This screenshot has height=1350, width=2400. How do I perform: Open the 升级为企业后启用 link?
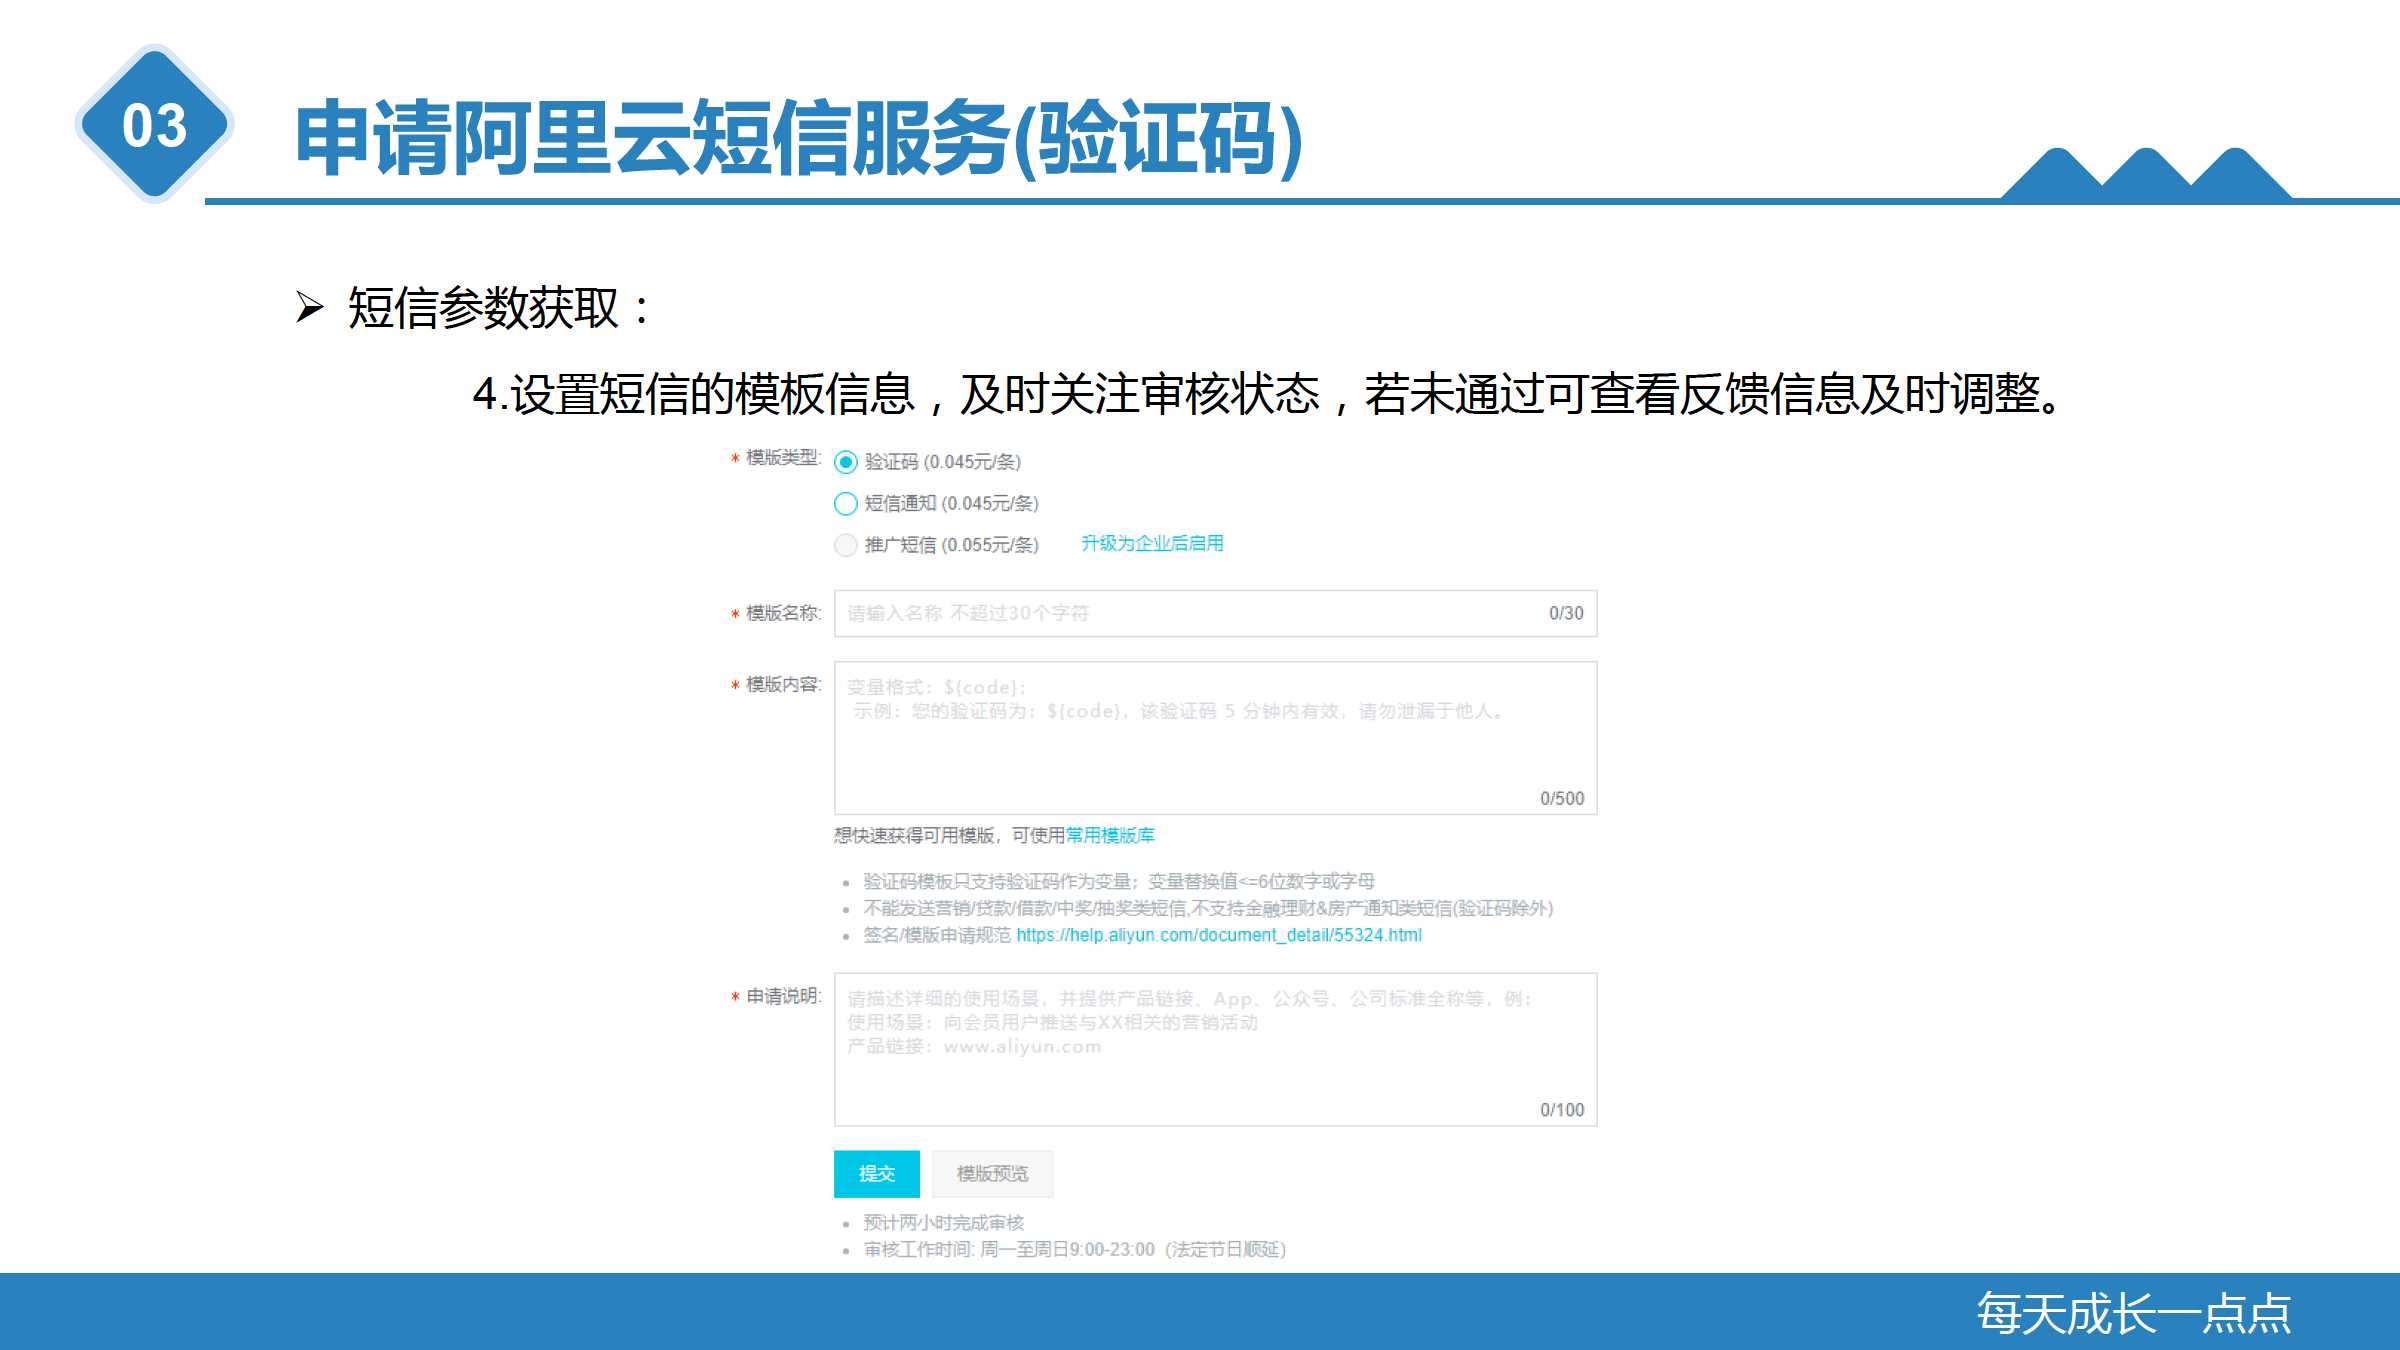click(x=1152, y=543)
